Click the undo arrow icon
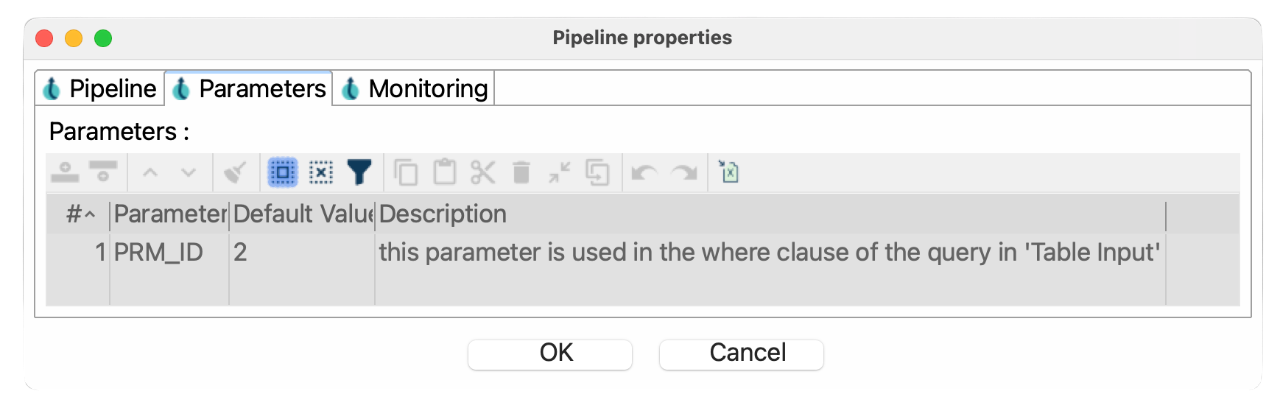This screenshot has height=413, width=1280. pyautogui.click(x=644, y=173)
